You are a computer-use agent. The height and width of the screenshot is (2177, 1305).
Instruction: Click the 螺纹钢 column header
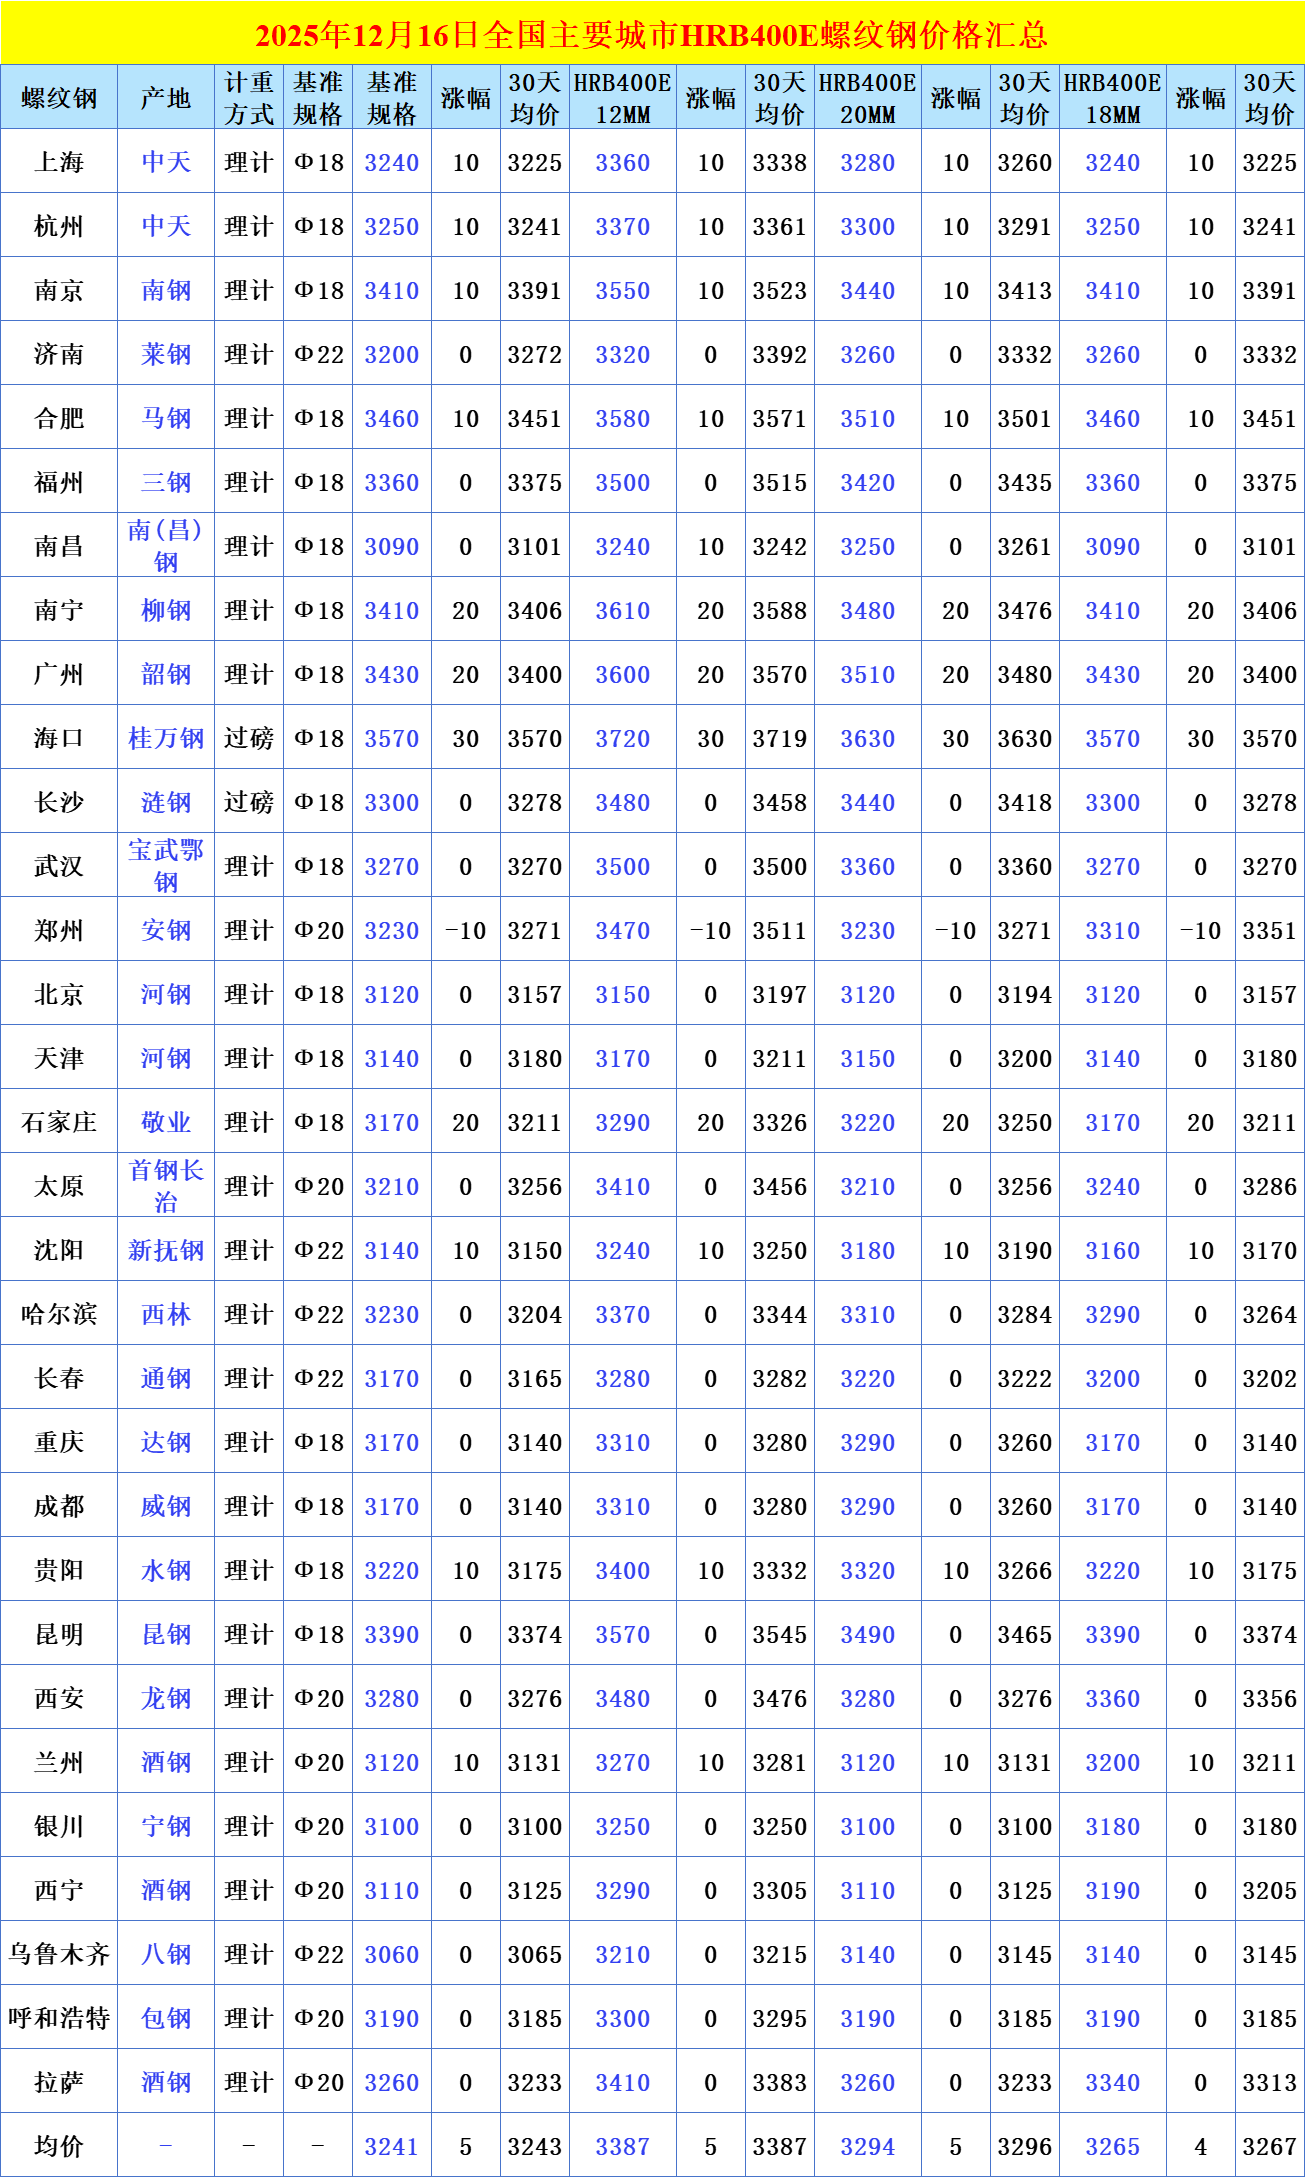pyautogui.click(x=59, y=98)
